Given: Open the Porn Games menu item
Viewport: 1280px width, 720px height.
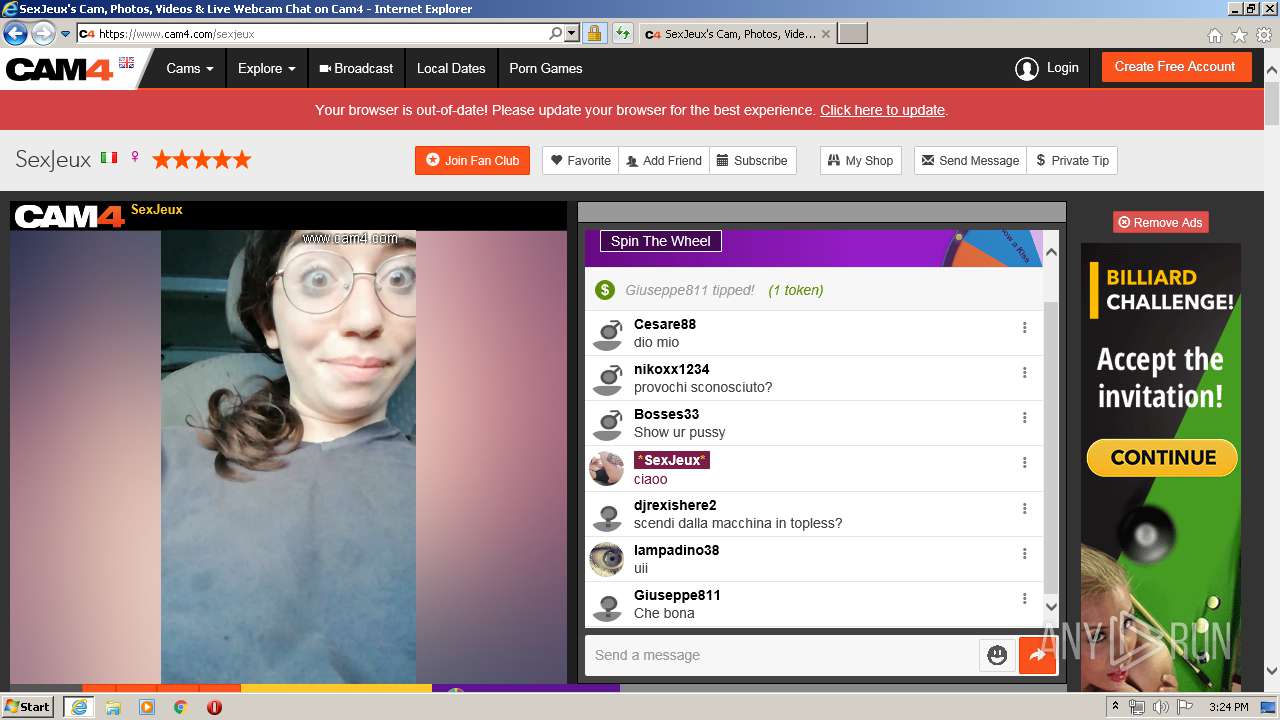Looking at the screenshot, I should pos(546,68).
